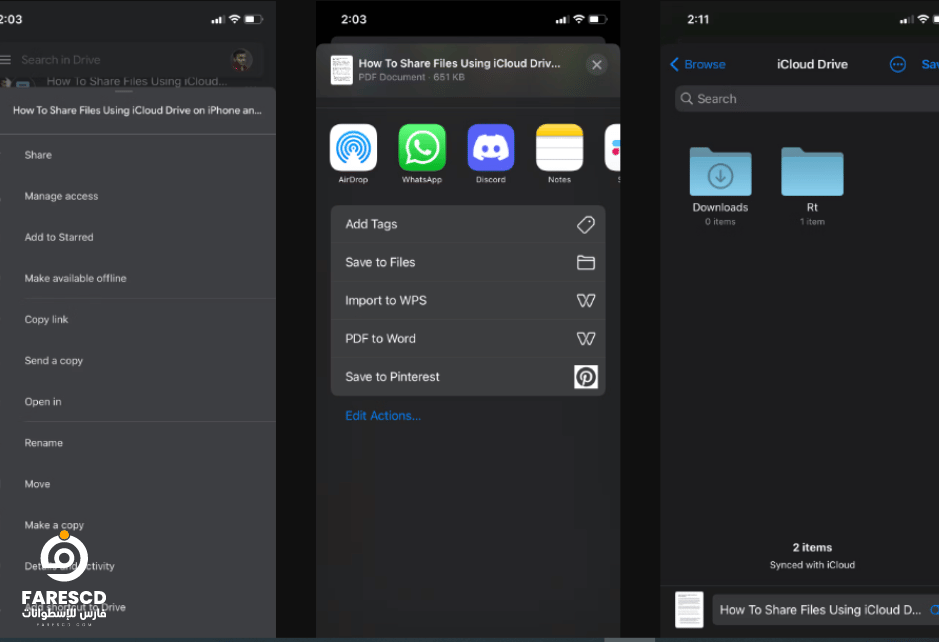Screen dimensions: 939x642
Task: Choose Open in option
Action: 138,402
